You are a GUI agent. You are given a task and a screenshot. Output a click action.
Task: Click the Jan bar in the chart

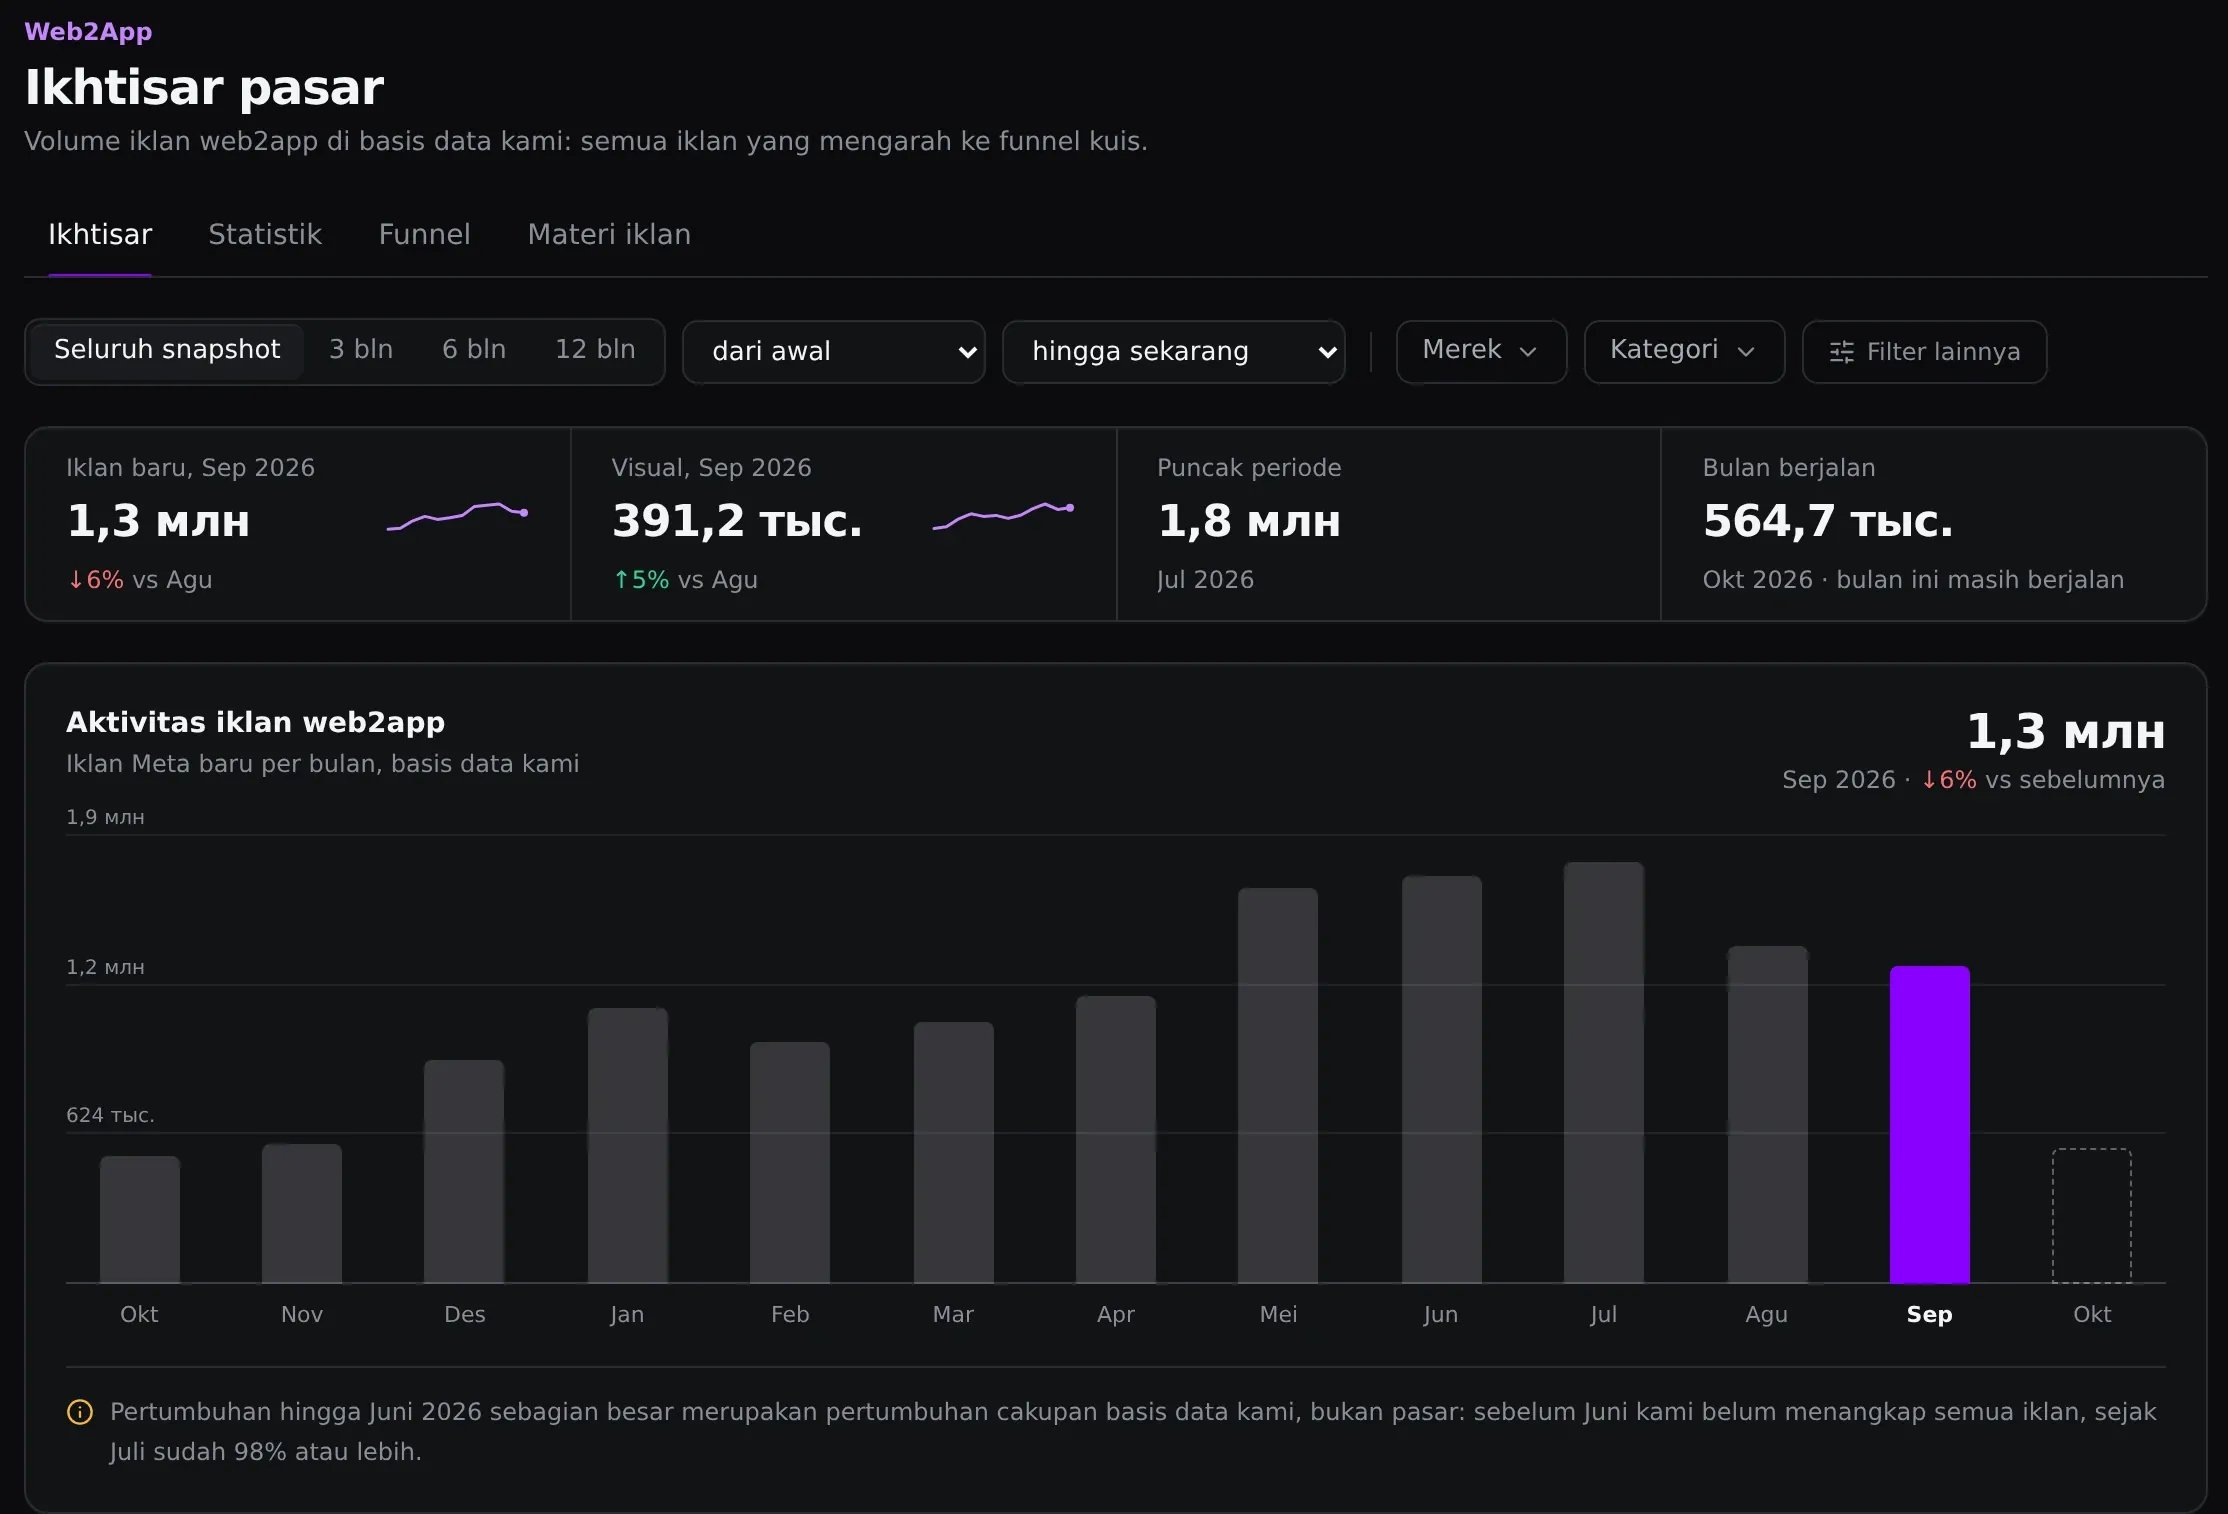[627, 1146]
